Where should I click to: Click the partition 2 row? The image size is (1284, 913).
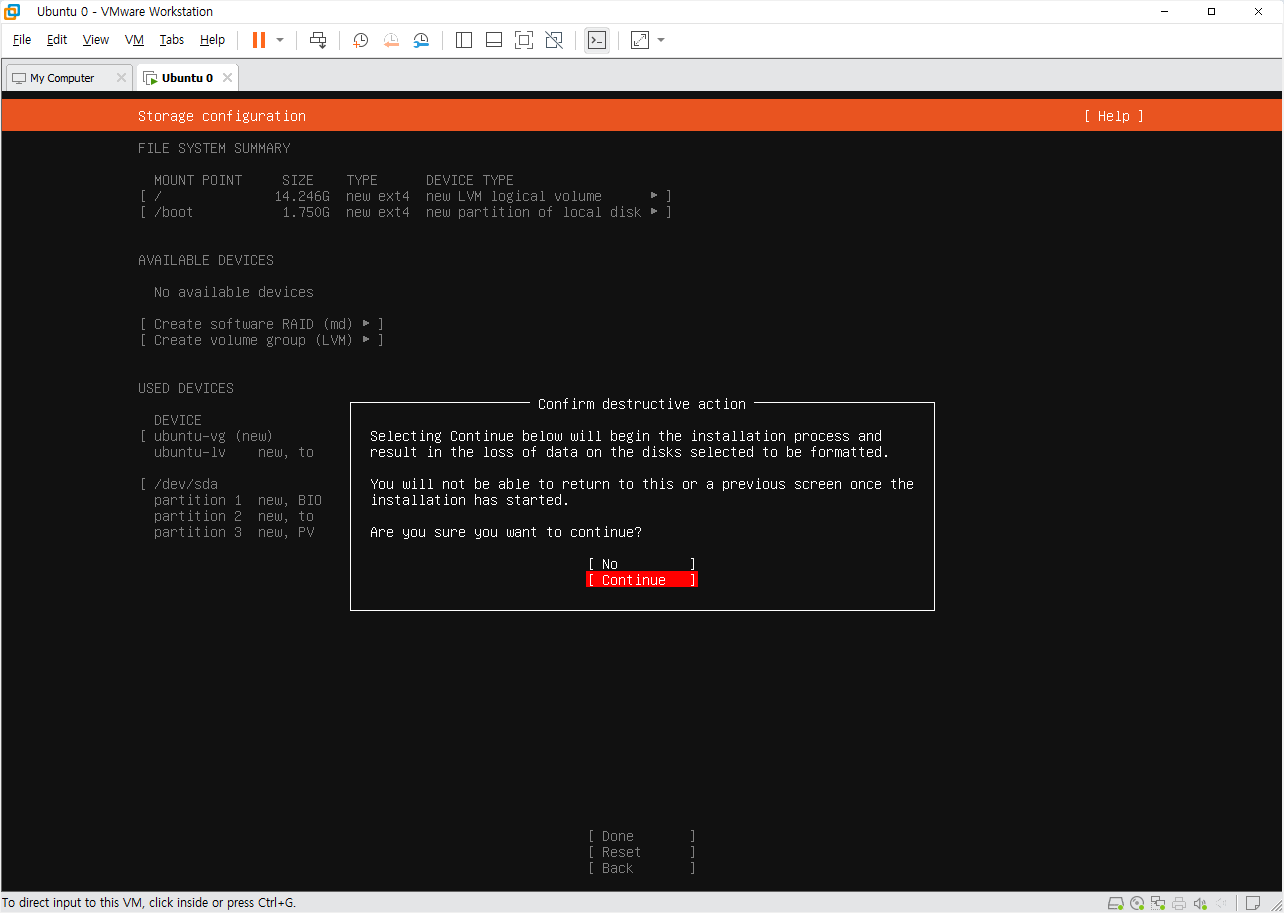(x=234, y=516)
